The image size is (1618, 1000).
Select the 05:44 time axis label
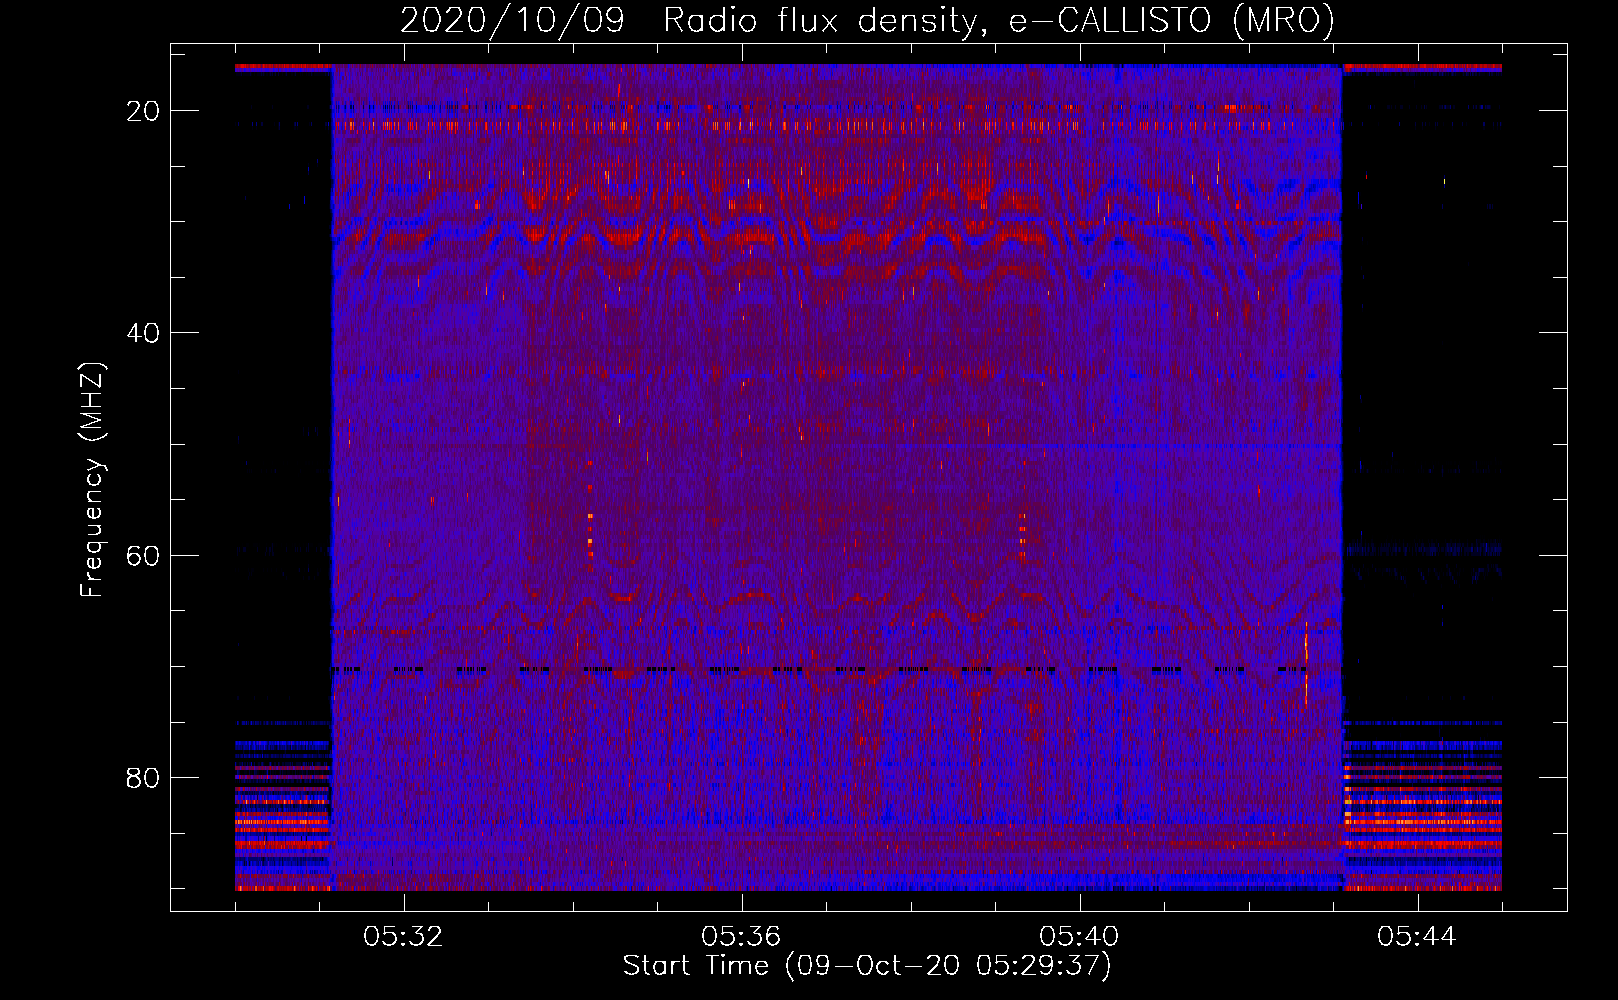click(x=1417, y=937)
